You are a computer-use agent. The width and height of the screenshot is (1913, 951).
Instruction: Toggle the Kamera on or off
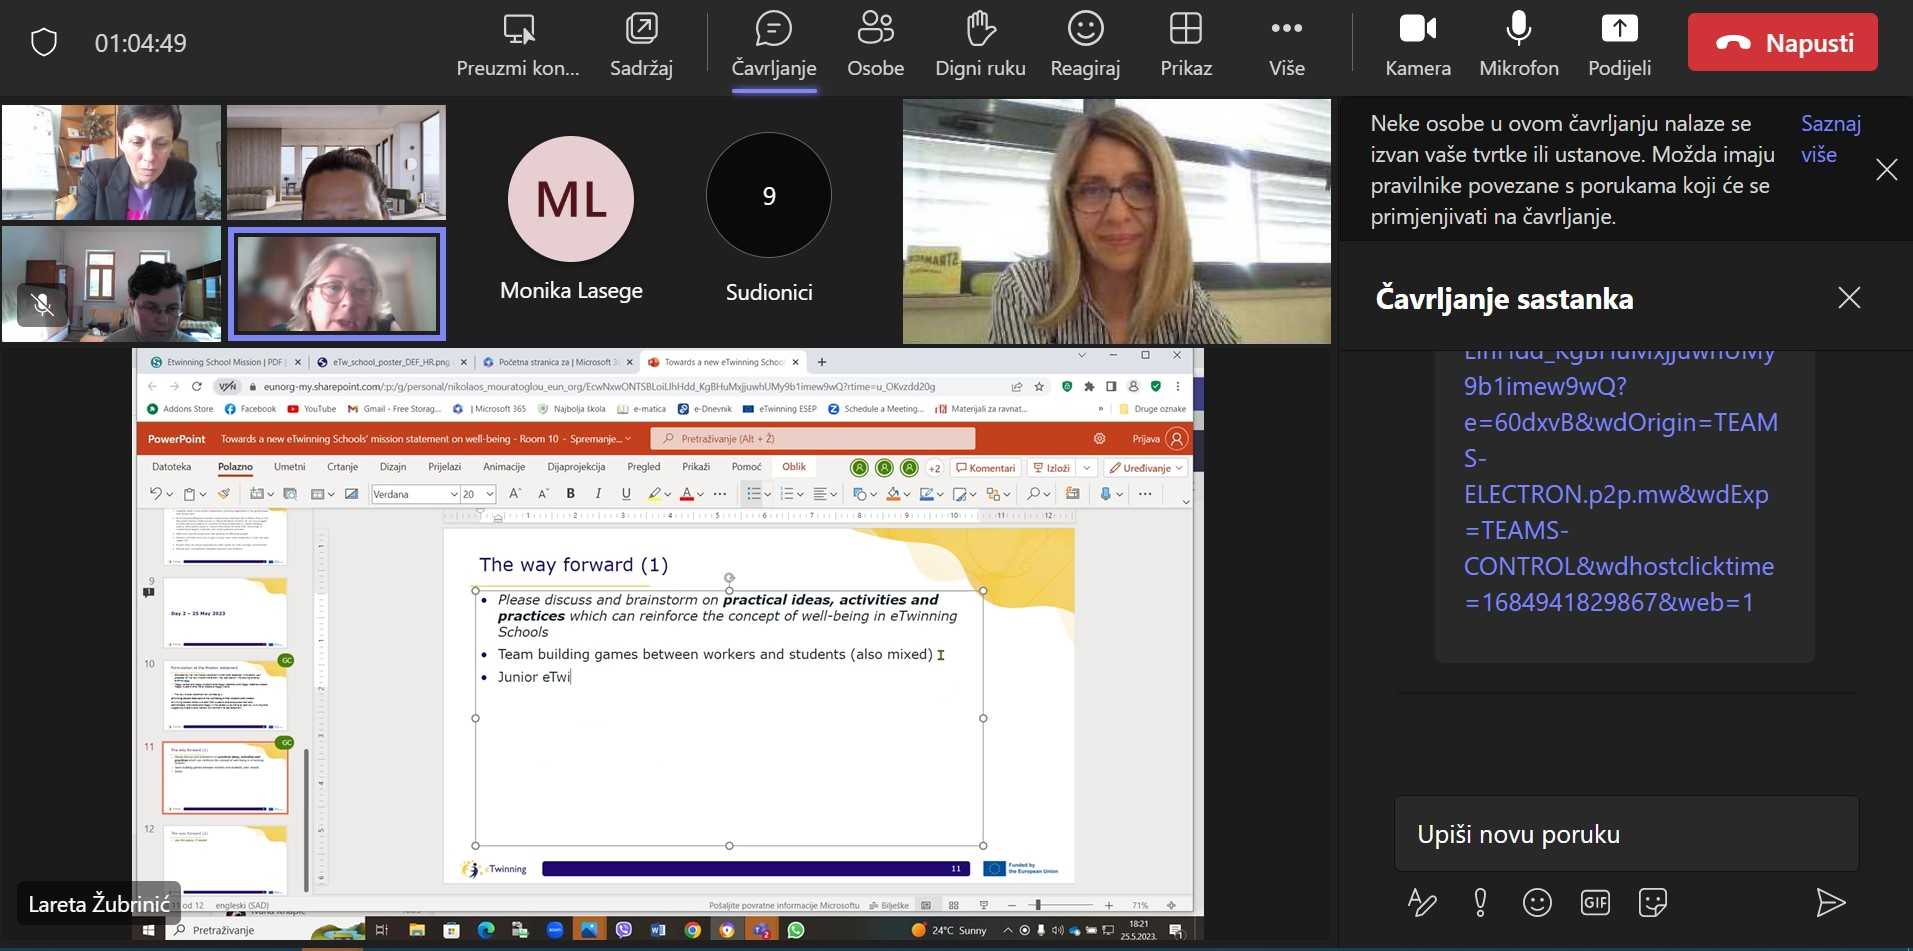click(1418, 45)
